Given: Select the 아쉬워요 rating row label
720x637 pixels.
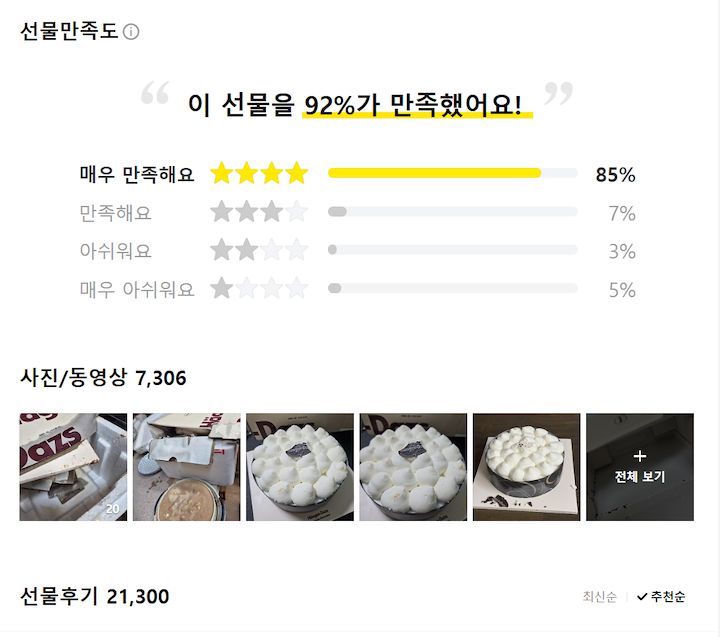Looking at the screenshot, I should pyautogui.click(x=116, y=251).
